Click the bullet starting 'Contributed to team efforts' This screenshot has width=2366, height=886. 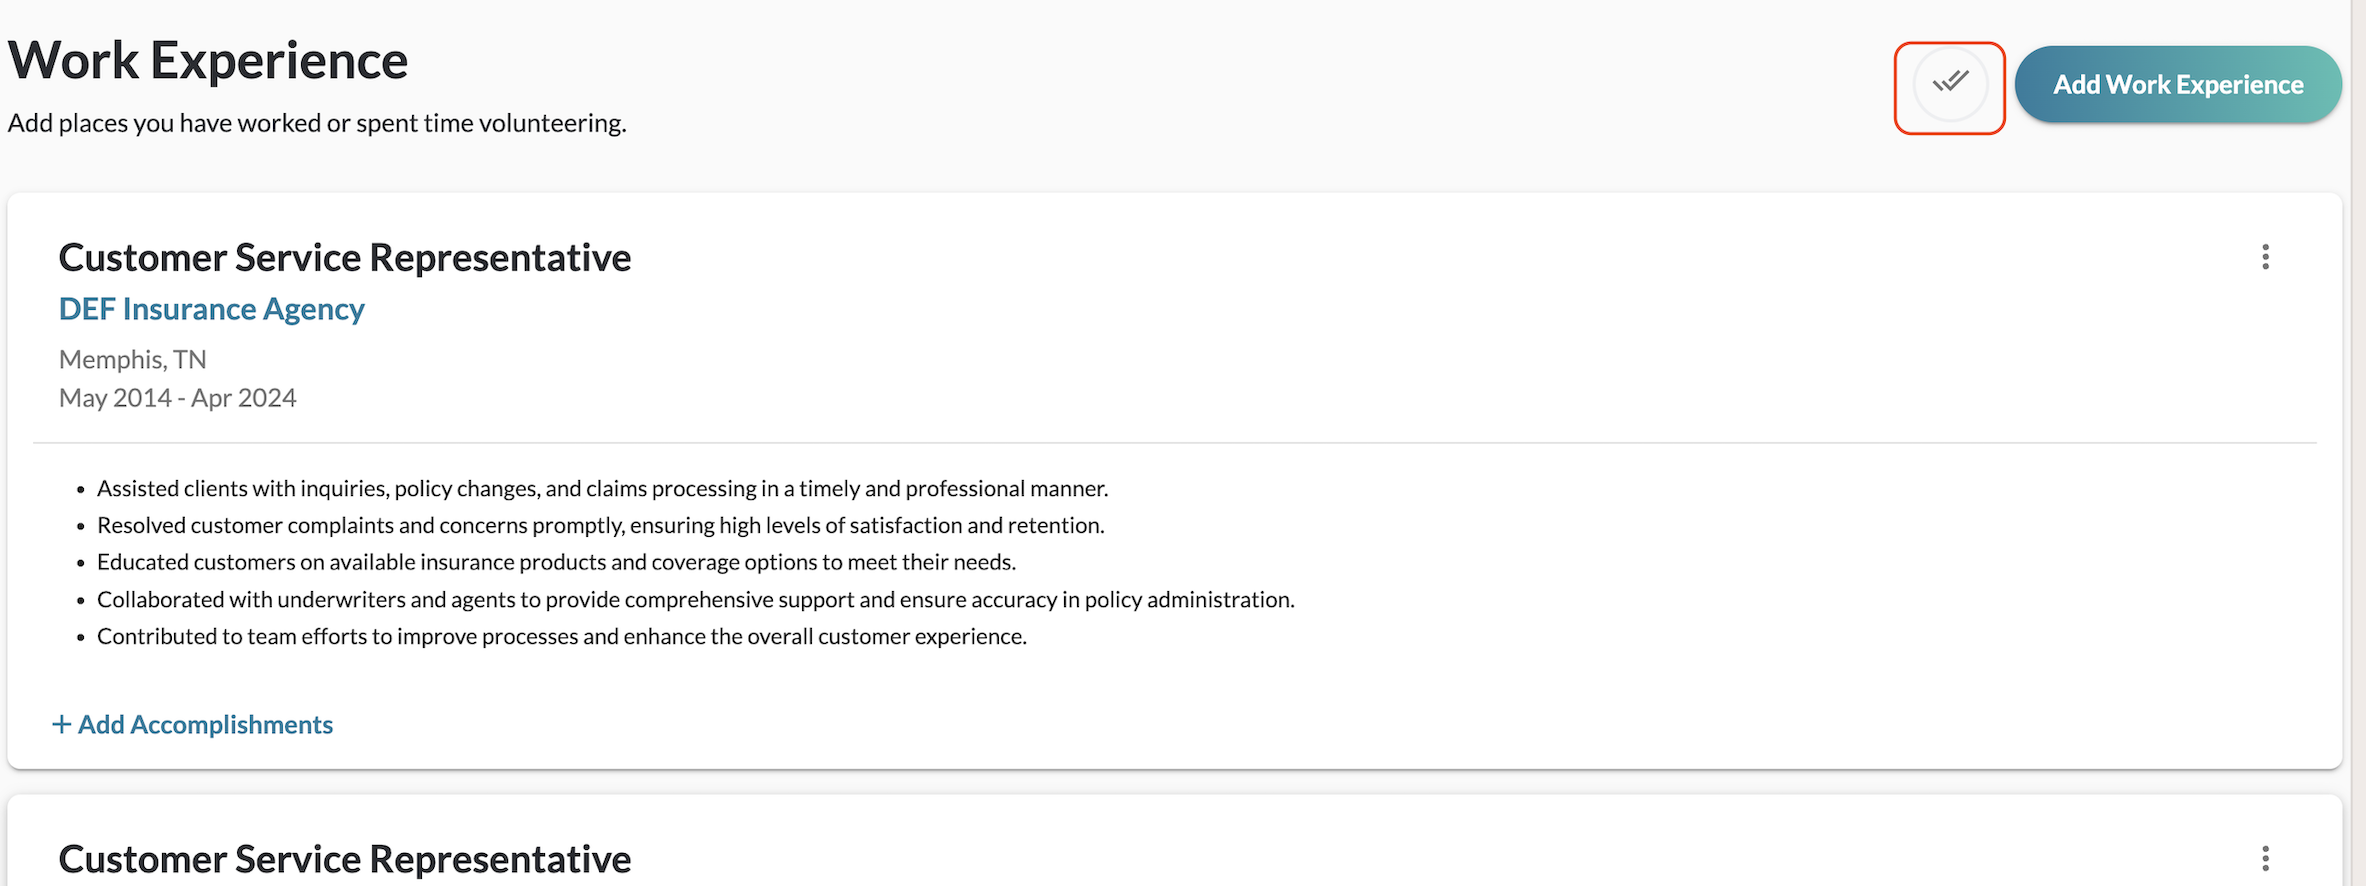pos(561,636)
